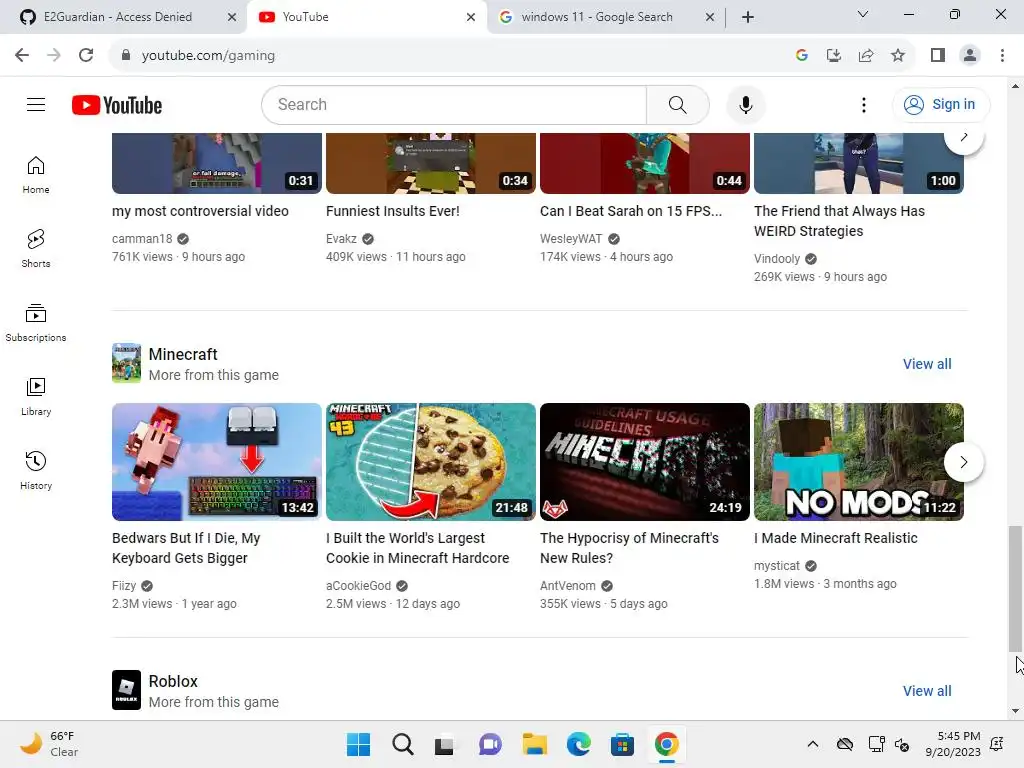Screen dimensions: 1024x768
Task: Show next videos in top shelf arrow
Action: tap(963, 138)
